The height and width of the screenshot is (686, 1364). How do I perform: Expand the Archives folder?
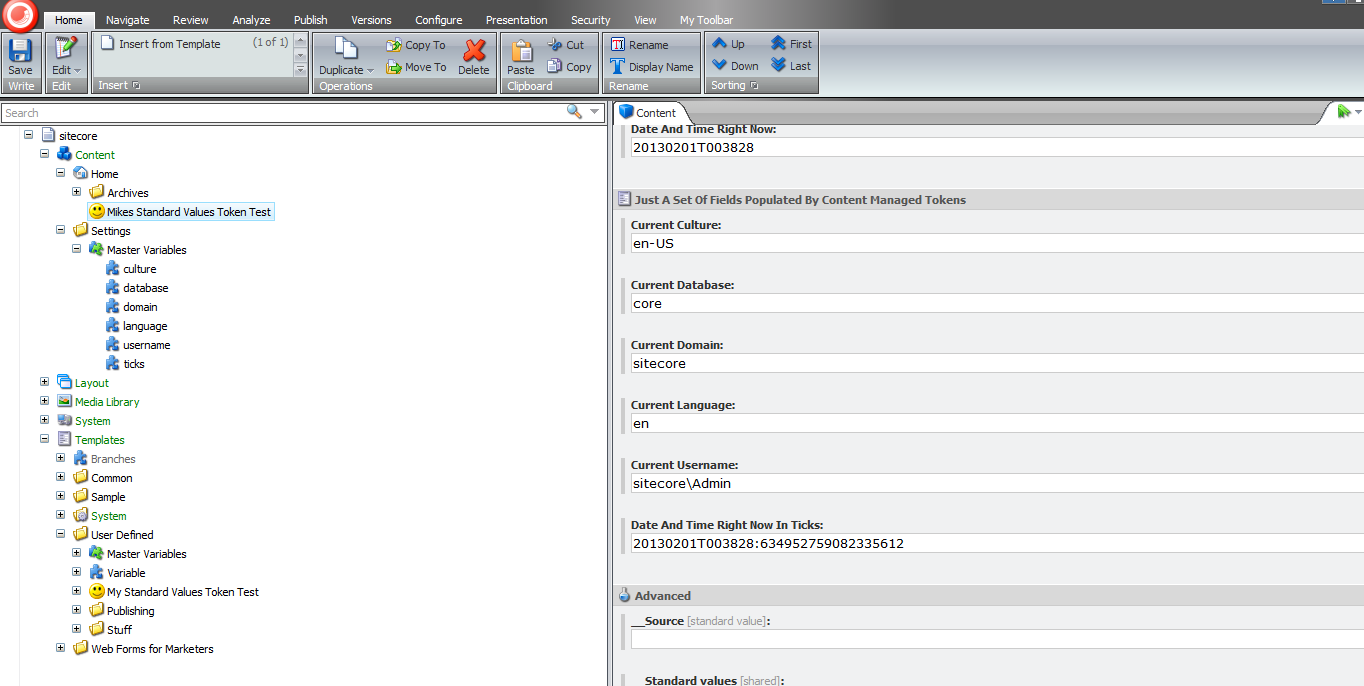pyautogui.click(x=77, y=192)
